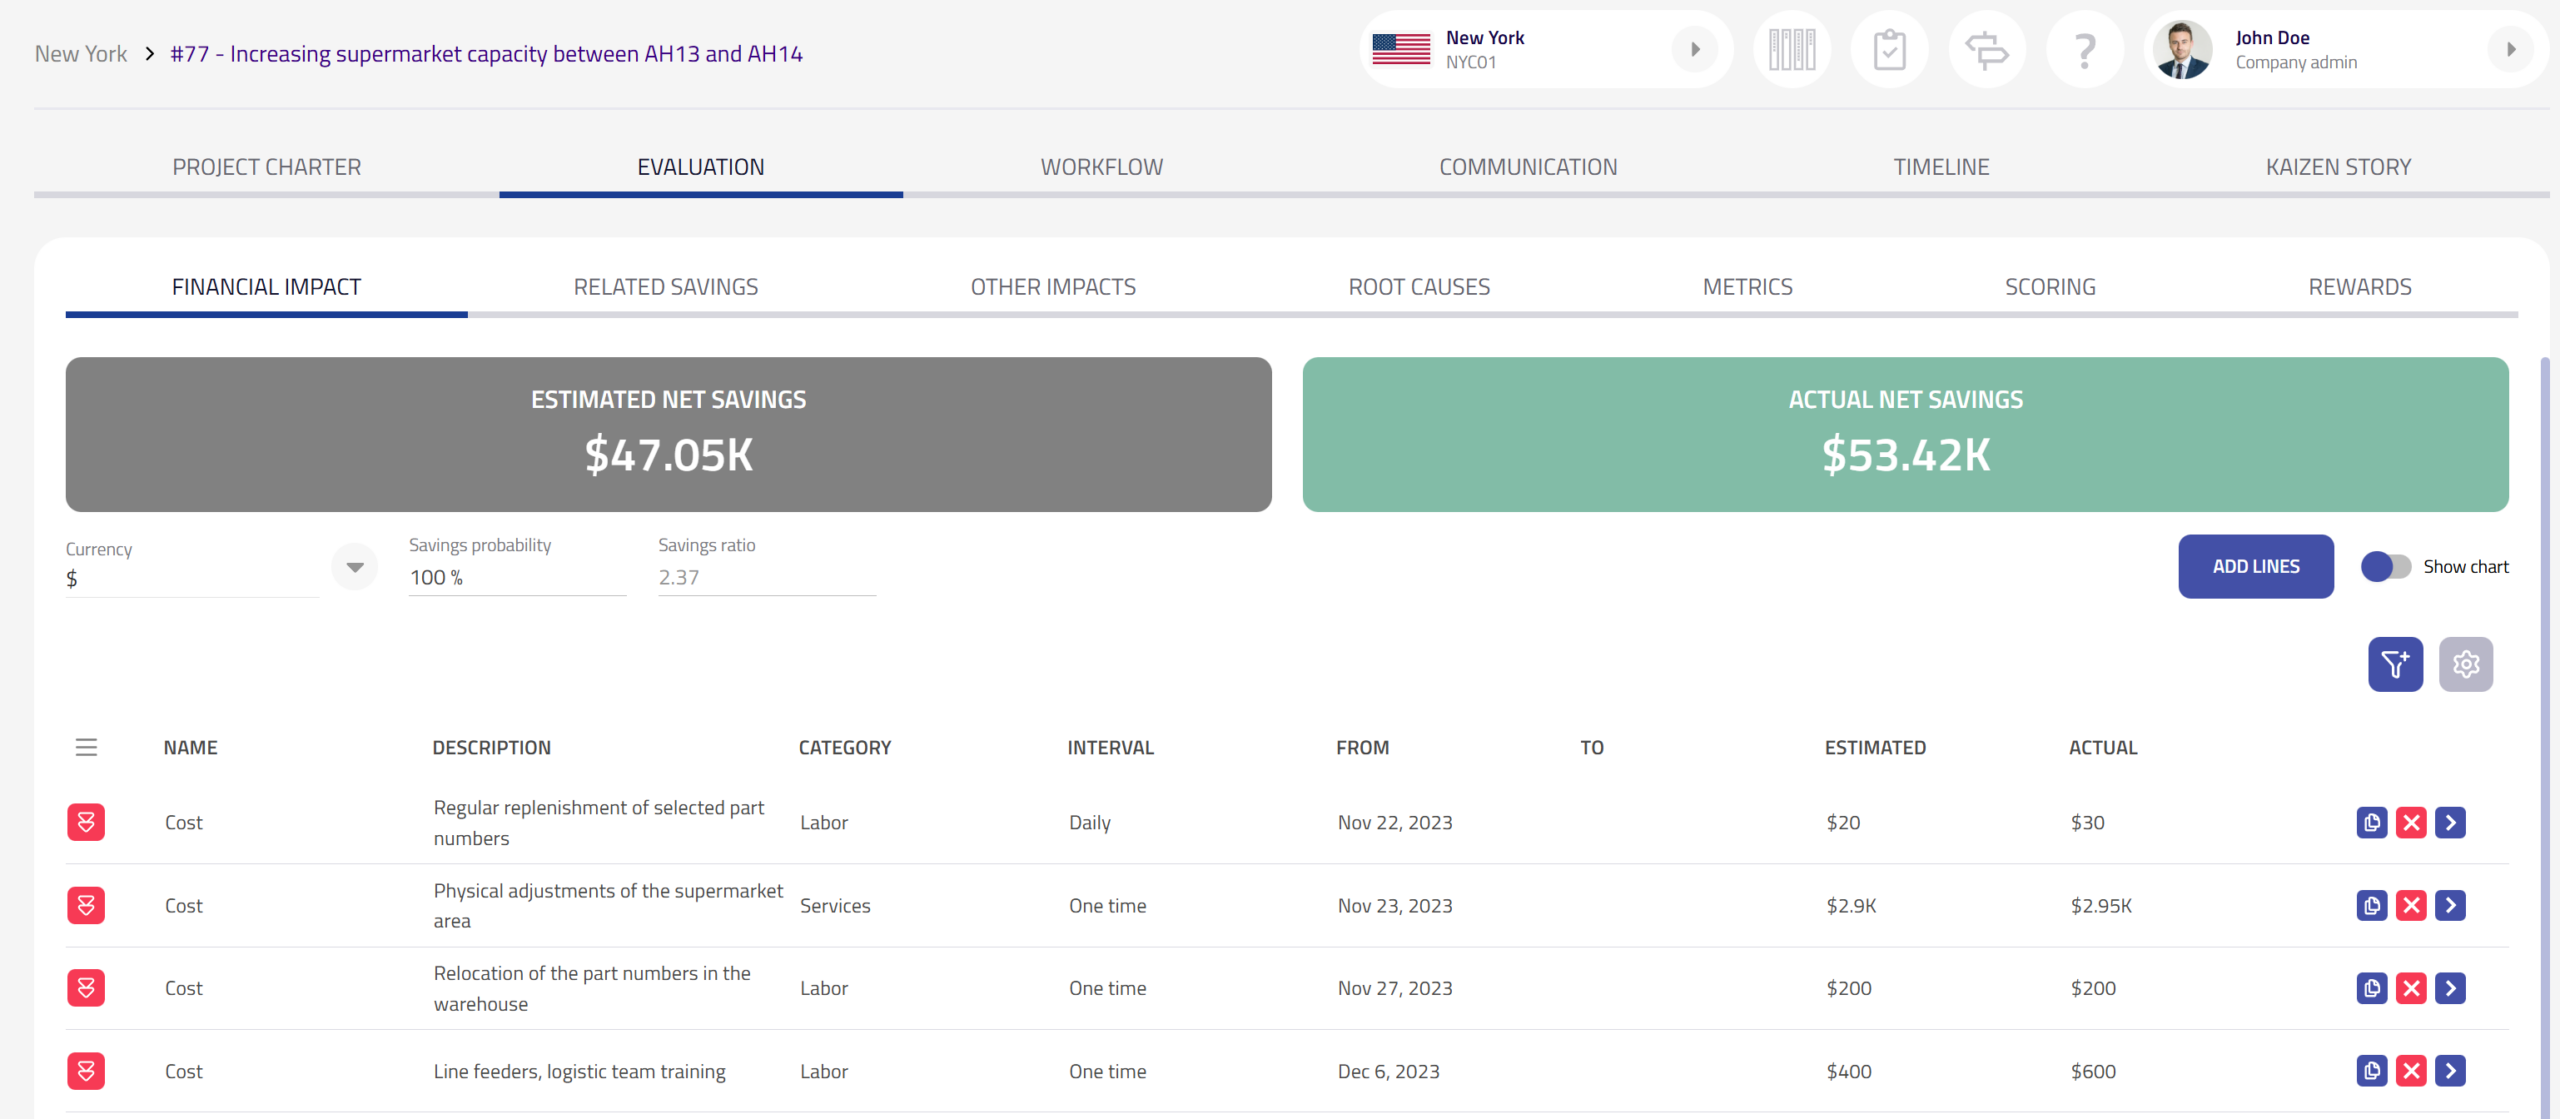Expand the New York NYC01 site selector
The height and width of the screenshot is (1119, 2560).
pyautogui.click(x=1694, y=49)
